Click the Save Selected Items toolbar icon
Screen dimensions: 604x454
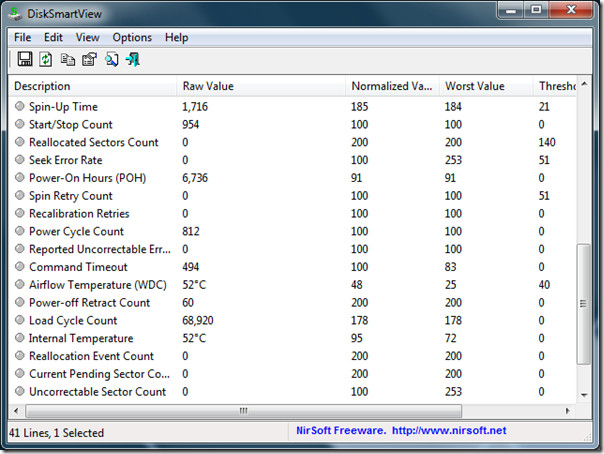click(25, 59)
